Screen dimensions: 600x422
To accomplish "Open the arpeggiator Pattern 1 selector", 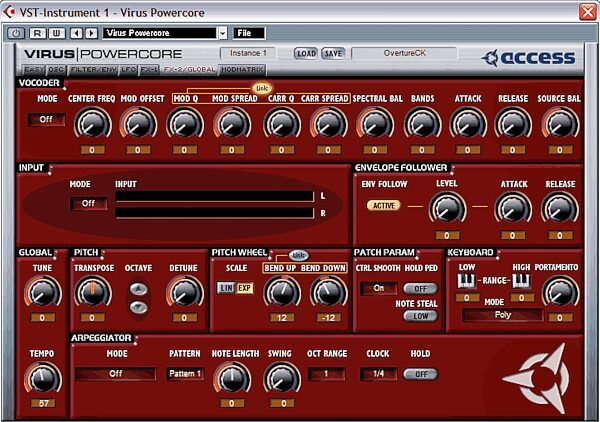I will point(185,374).
